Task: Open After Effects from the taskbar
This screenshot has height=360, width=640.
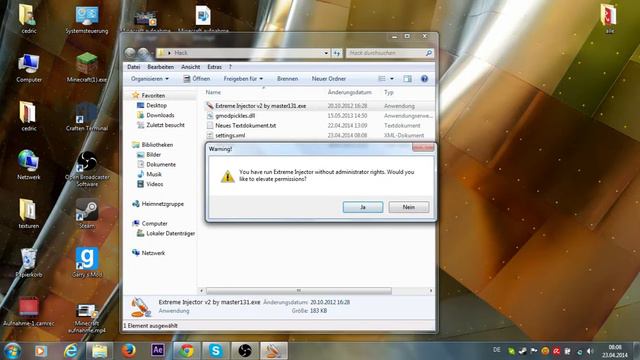Action: [x=158, y=351]
